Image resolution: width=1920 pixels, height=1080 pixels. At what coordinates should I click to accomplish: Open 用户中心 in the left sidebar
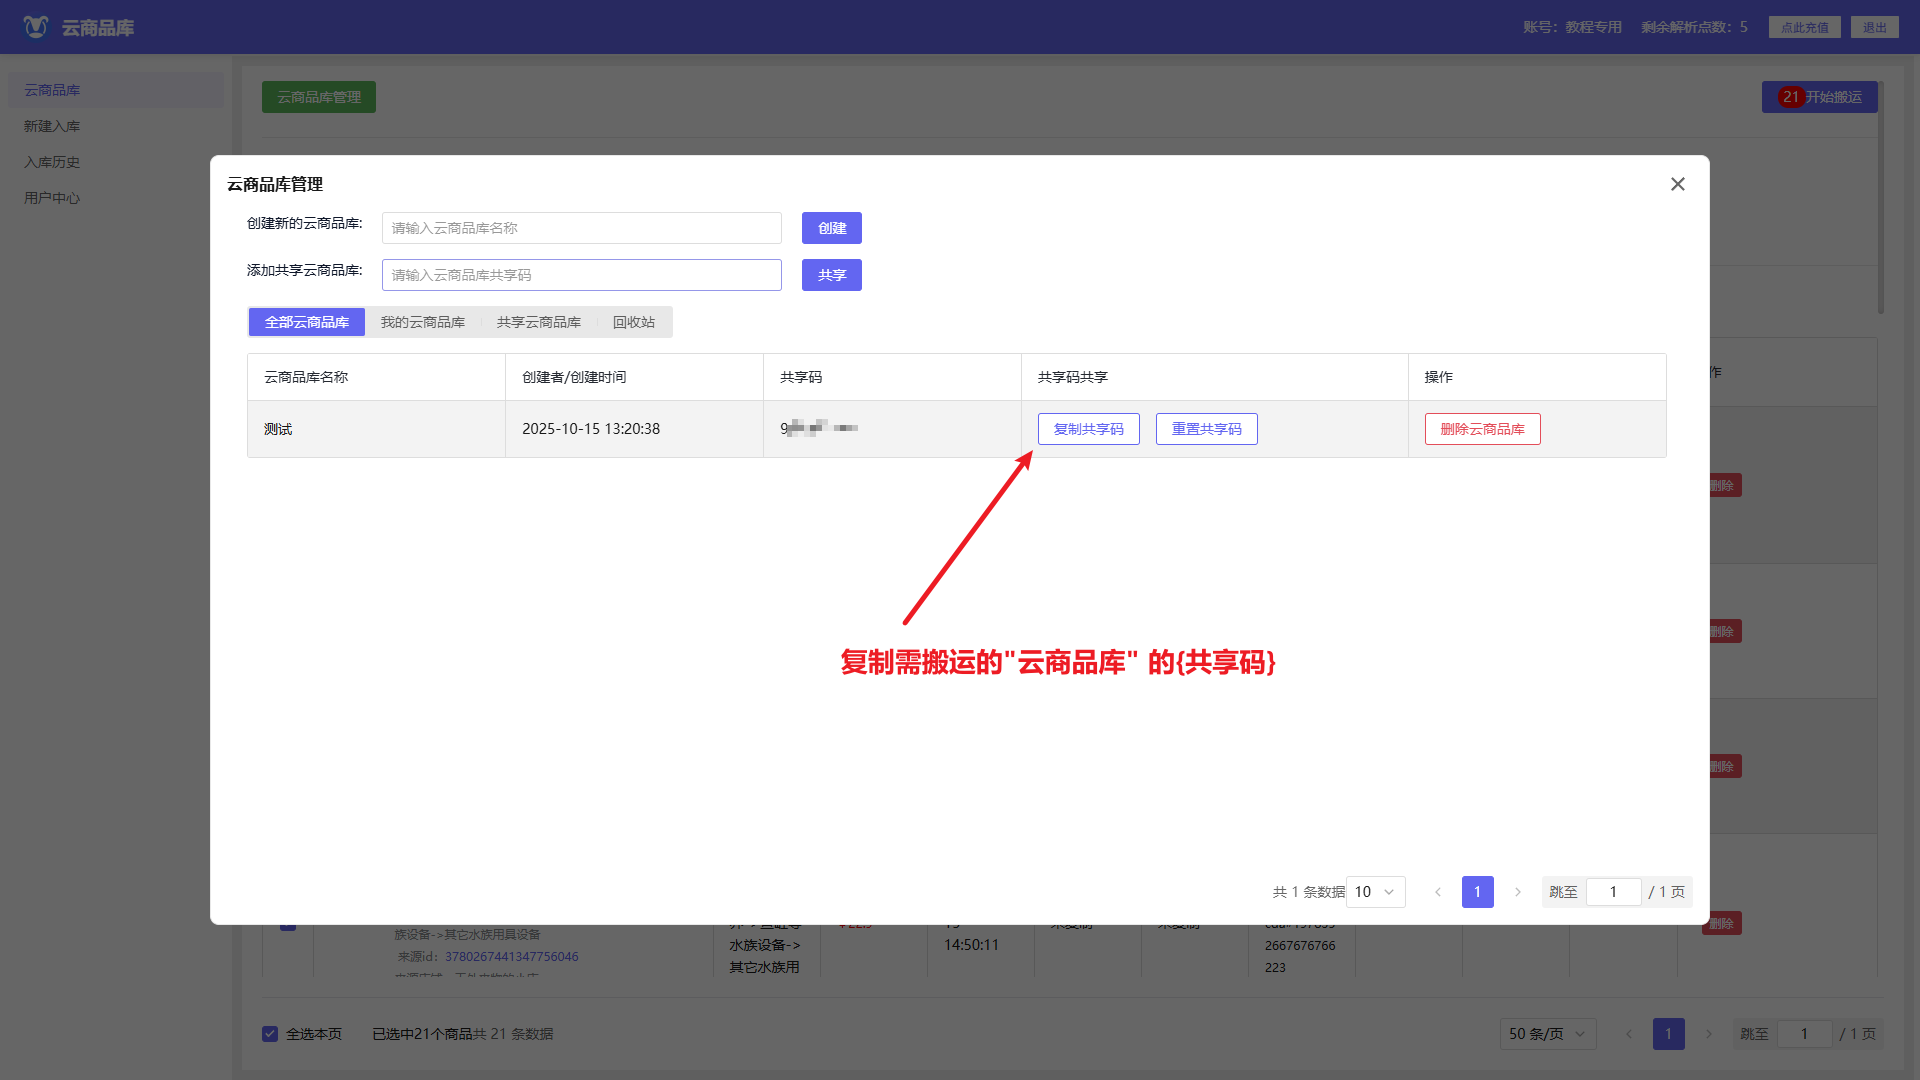pyautogui.click(x=116, y=198)
